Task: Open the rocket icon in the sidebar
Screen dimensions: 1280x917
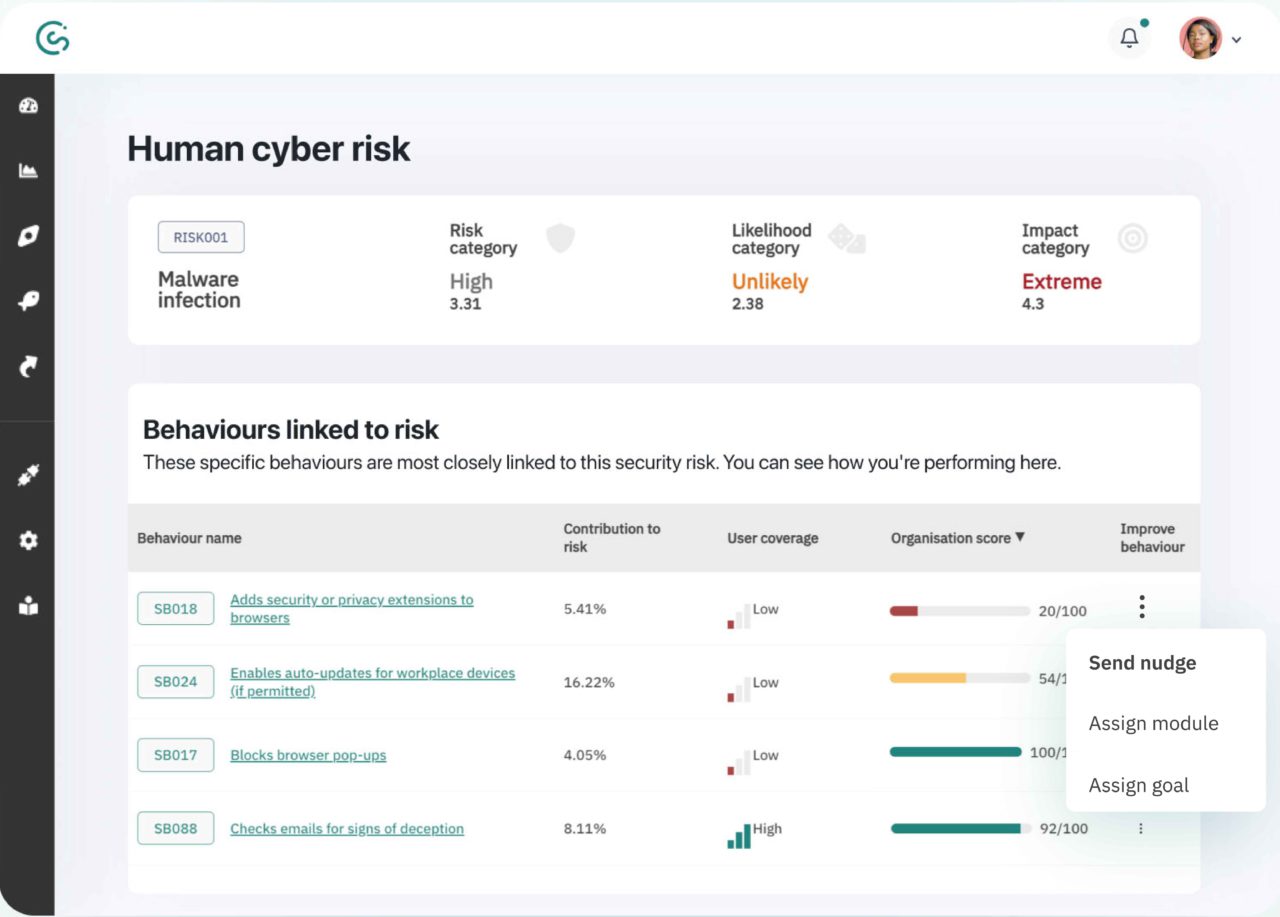Action: pos(27,235)
